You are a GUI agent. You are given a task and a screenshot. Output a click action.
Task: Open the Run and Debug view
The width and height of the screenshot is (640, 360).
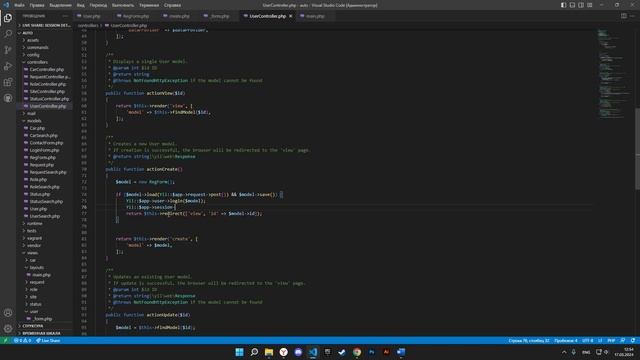8,66
